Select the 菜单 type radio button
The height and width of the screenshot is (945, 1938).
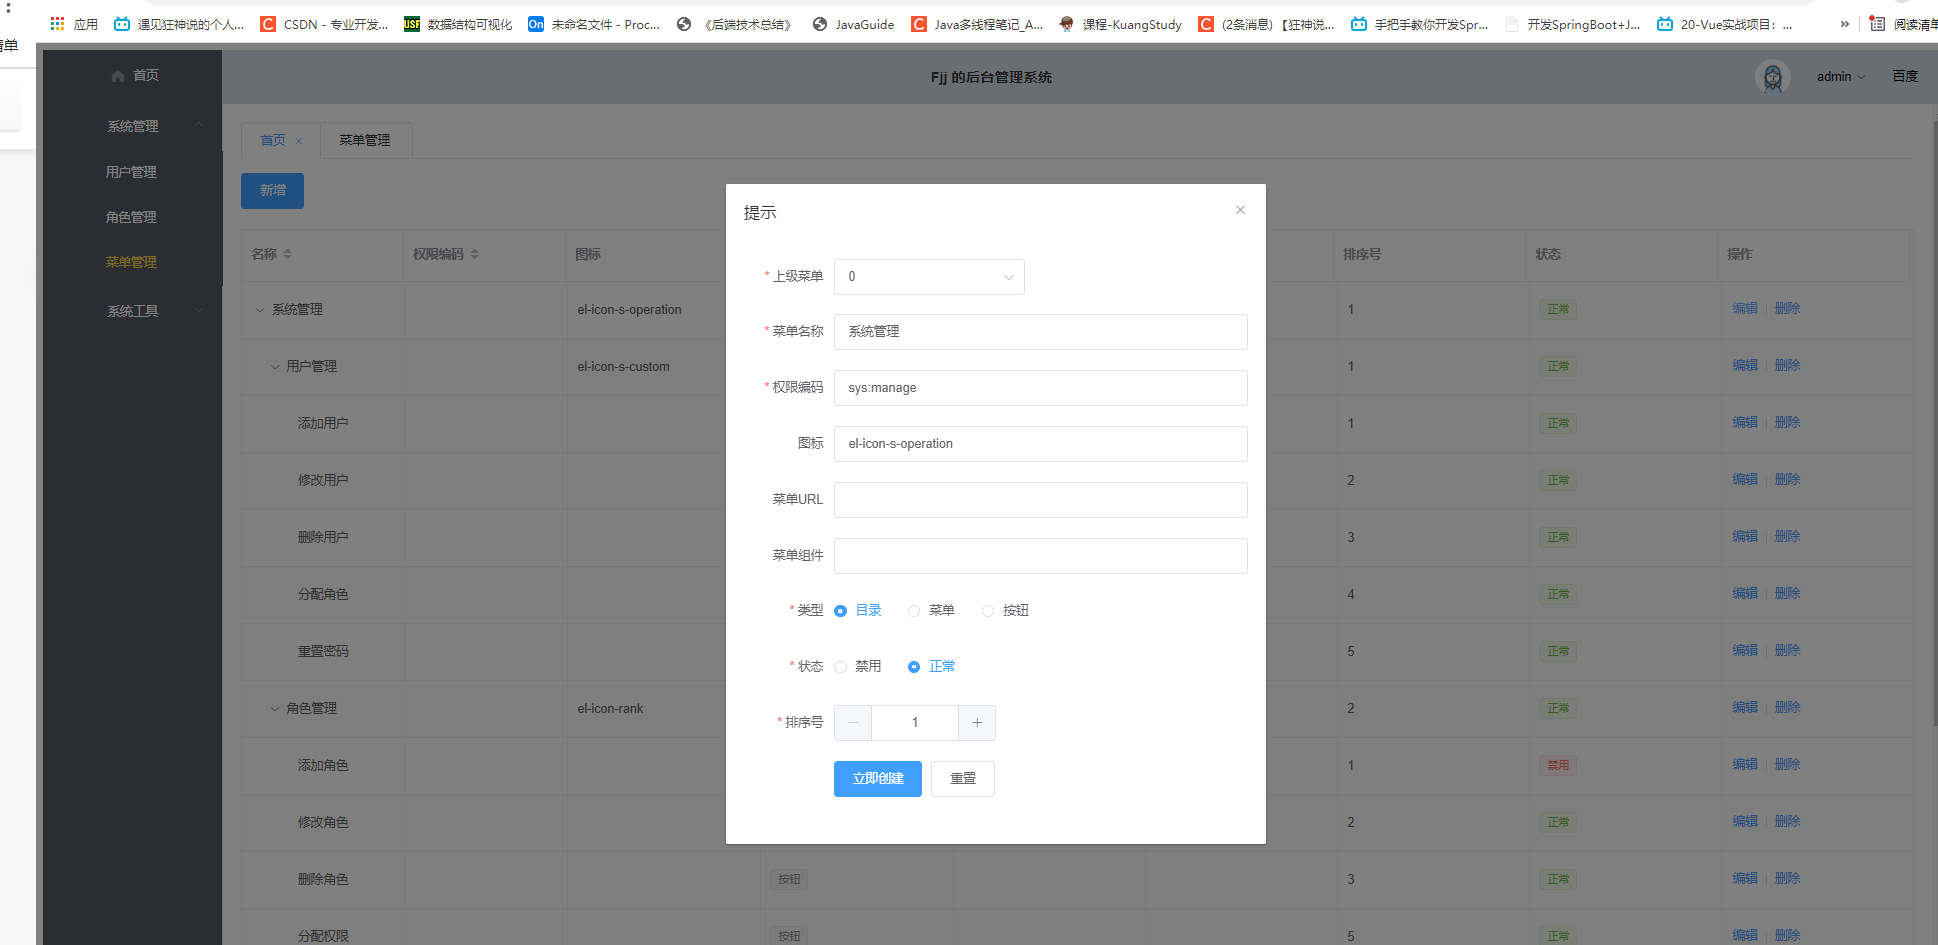[913, 610]
